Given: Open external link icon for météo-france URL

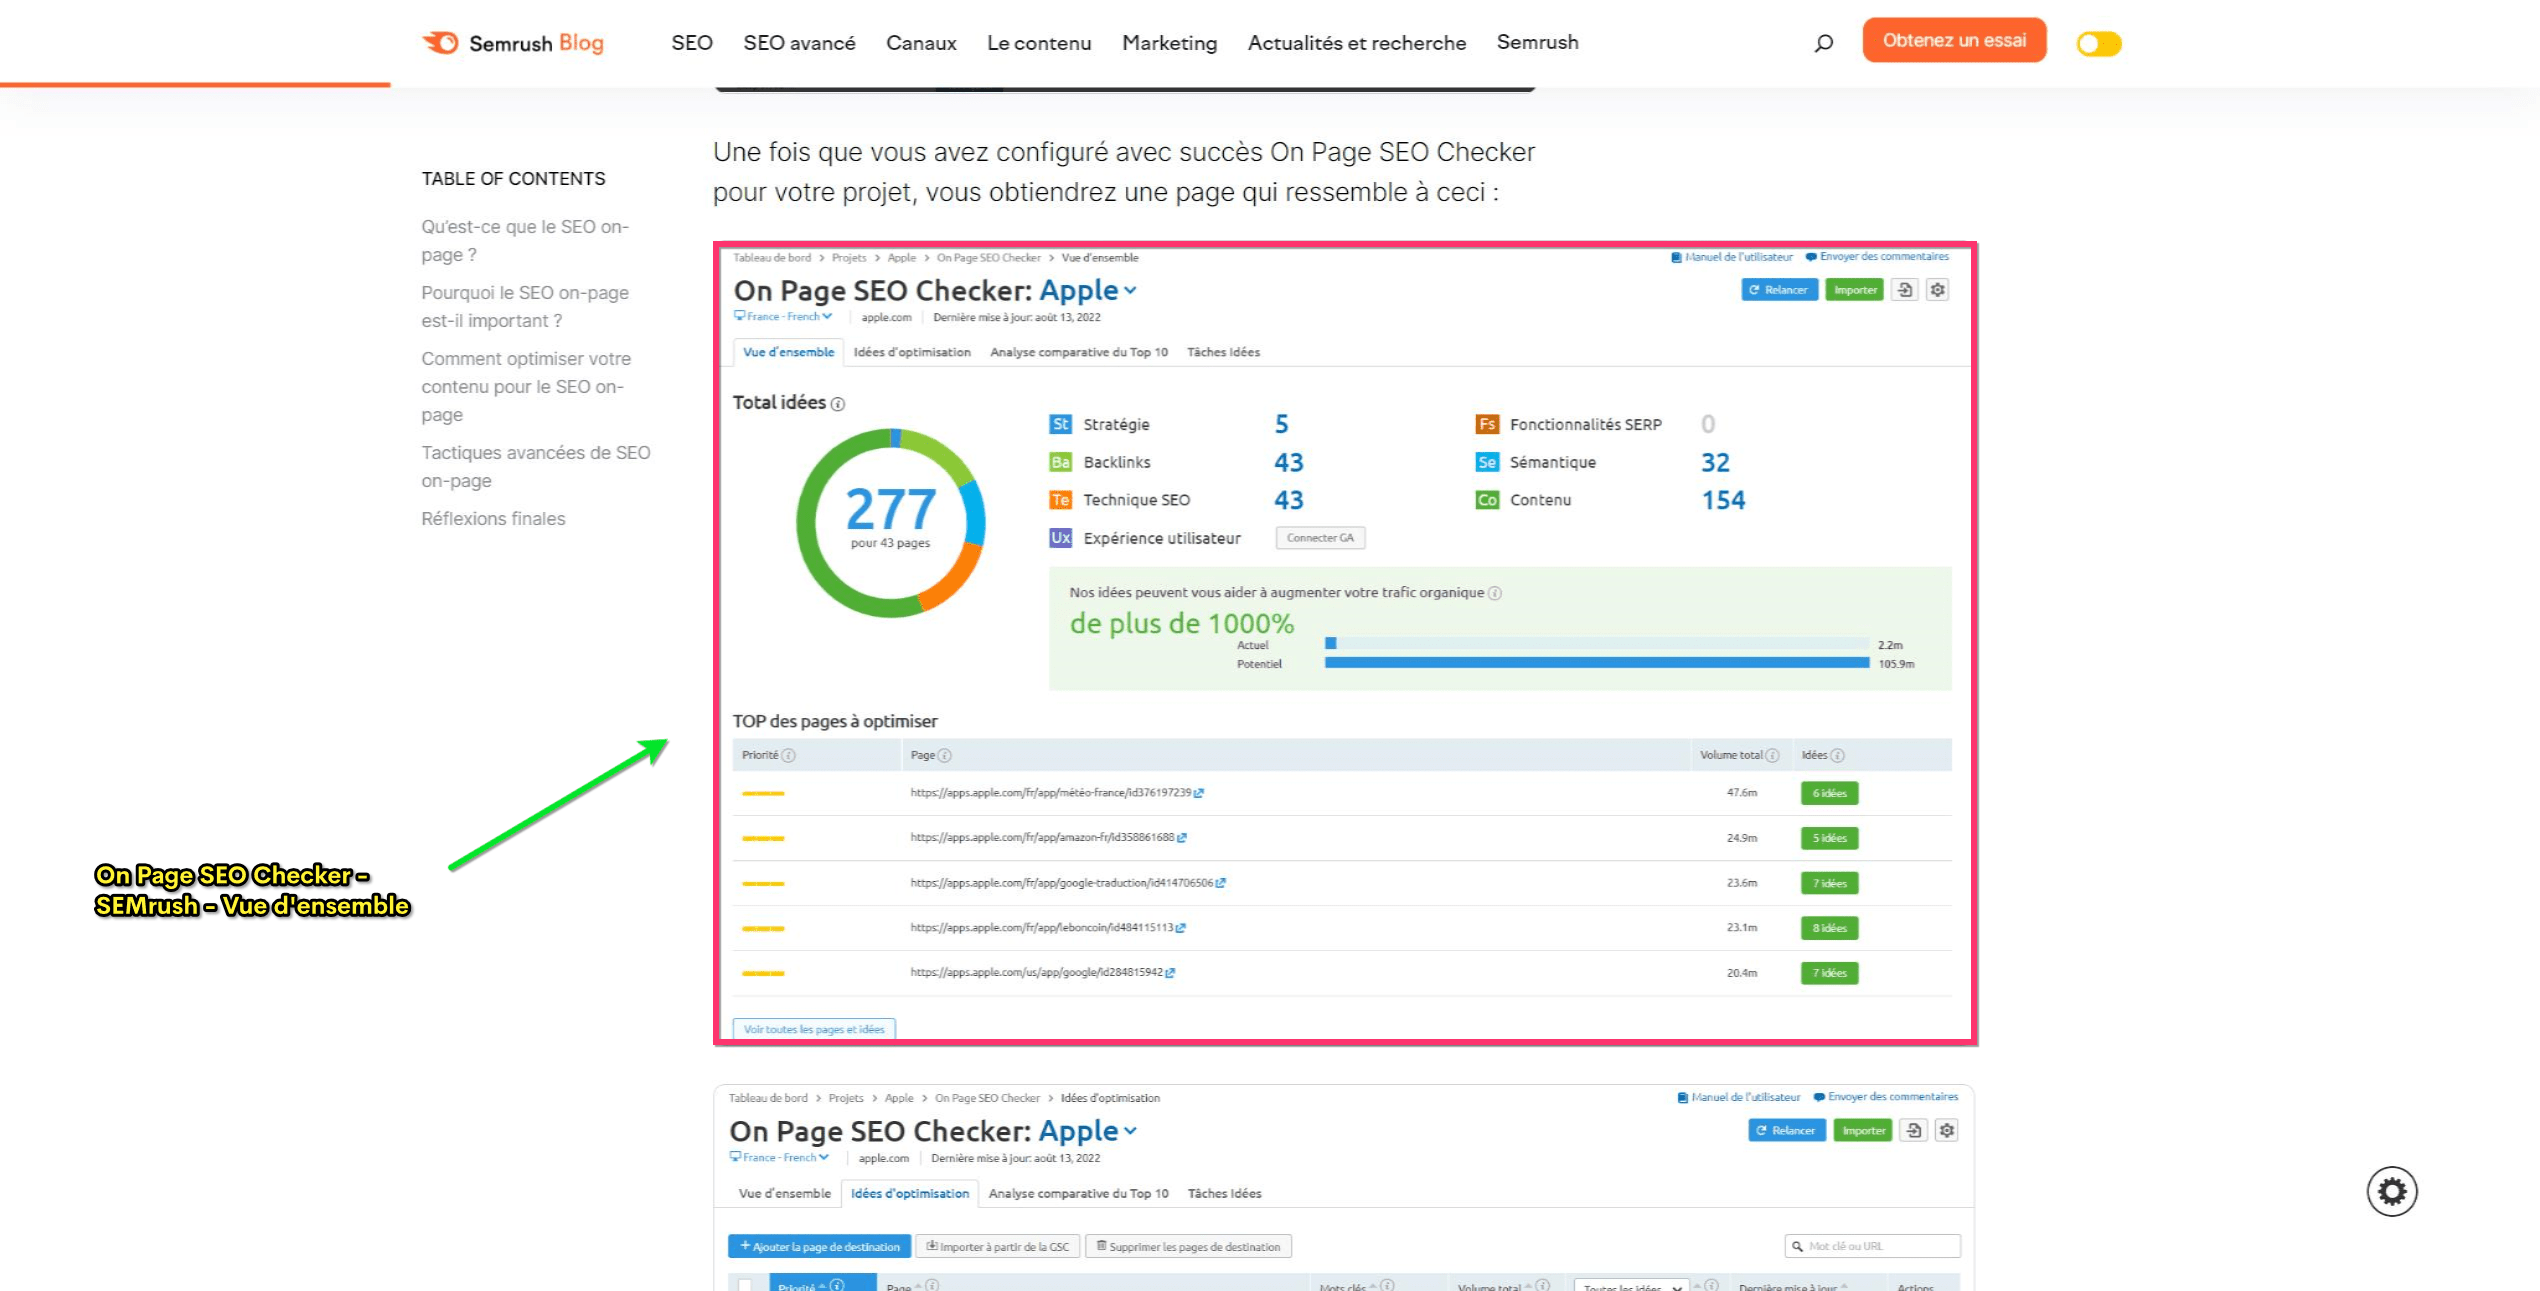Looking at the screenshot, I should 1199,793.
